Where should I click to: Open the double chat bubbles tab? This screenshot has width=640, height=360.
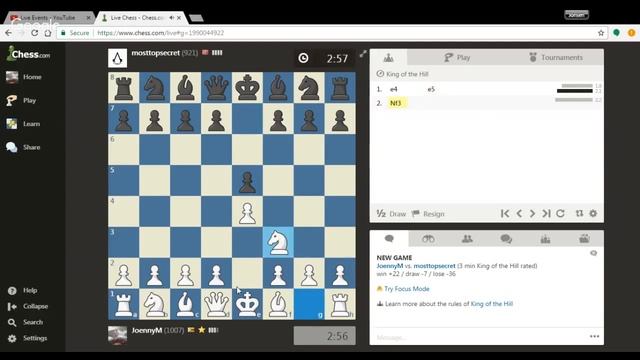pos(506,238)
